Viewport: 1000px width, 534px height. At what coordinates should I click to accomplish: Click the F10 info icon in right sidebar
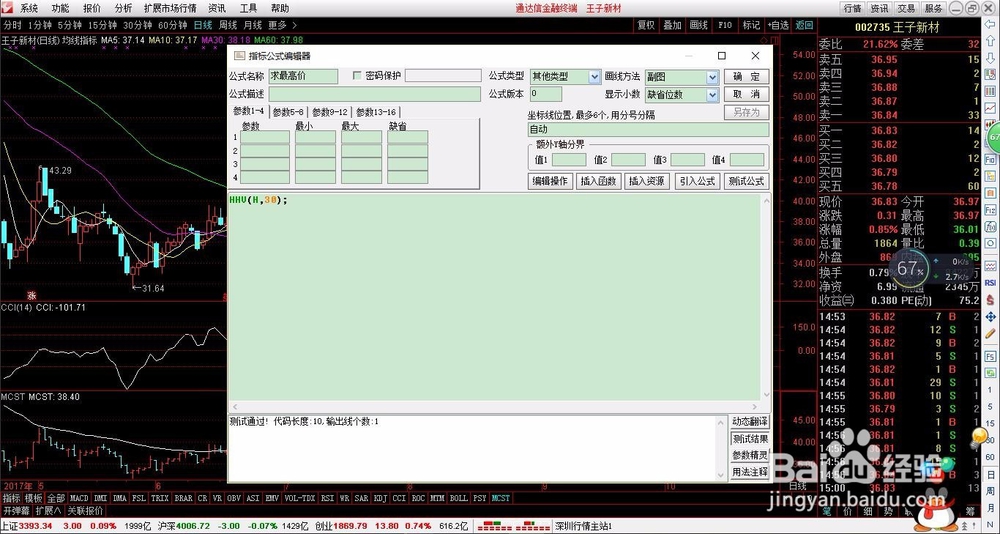pyautogui.click(x=990, y=158)
